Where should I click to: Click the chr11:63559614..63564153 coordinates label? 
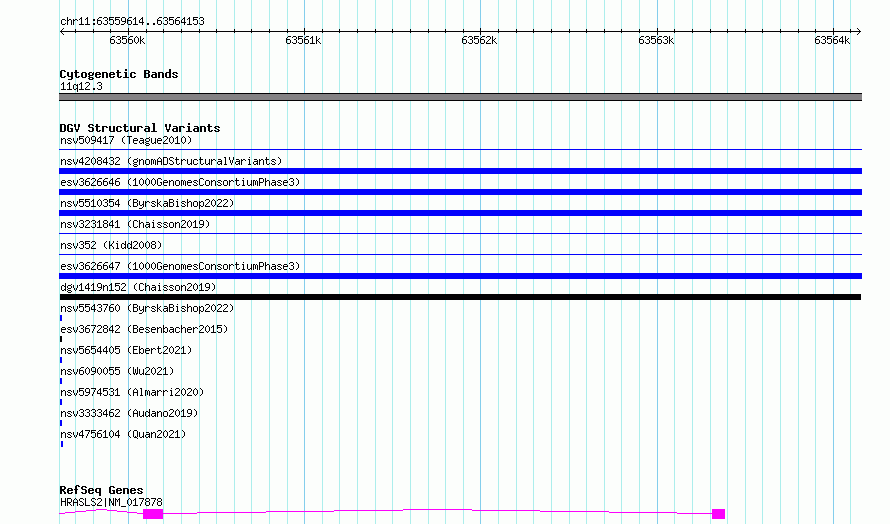click(132, 22)
